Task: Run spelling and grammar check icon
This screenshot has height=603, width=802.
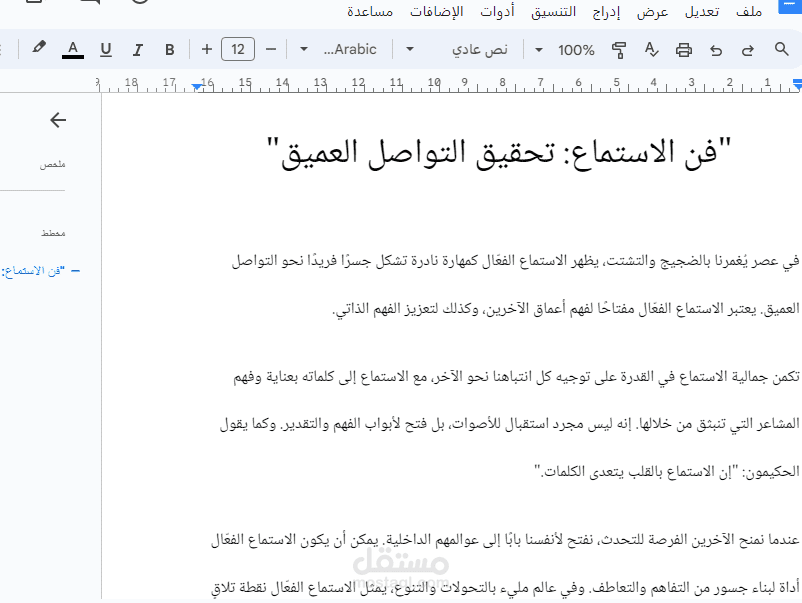Action: pos(651,50)
